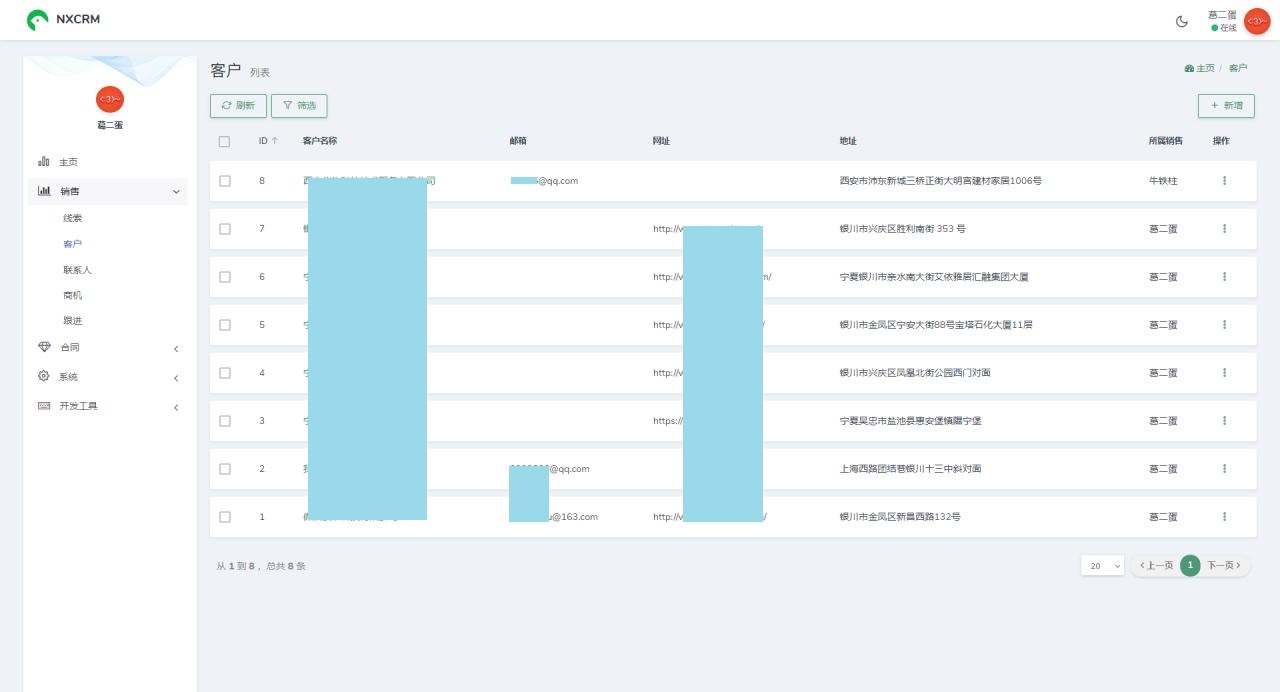Viewport: 1280px width, 692px height.
Task: Click the NXCRM logo icon
Action: [37, 20]
